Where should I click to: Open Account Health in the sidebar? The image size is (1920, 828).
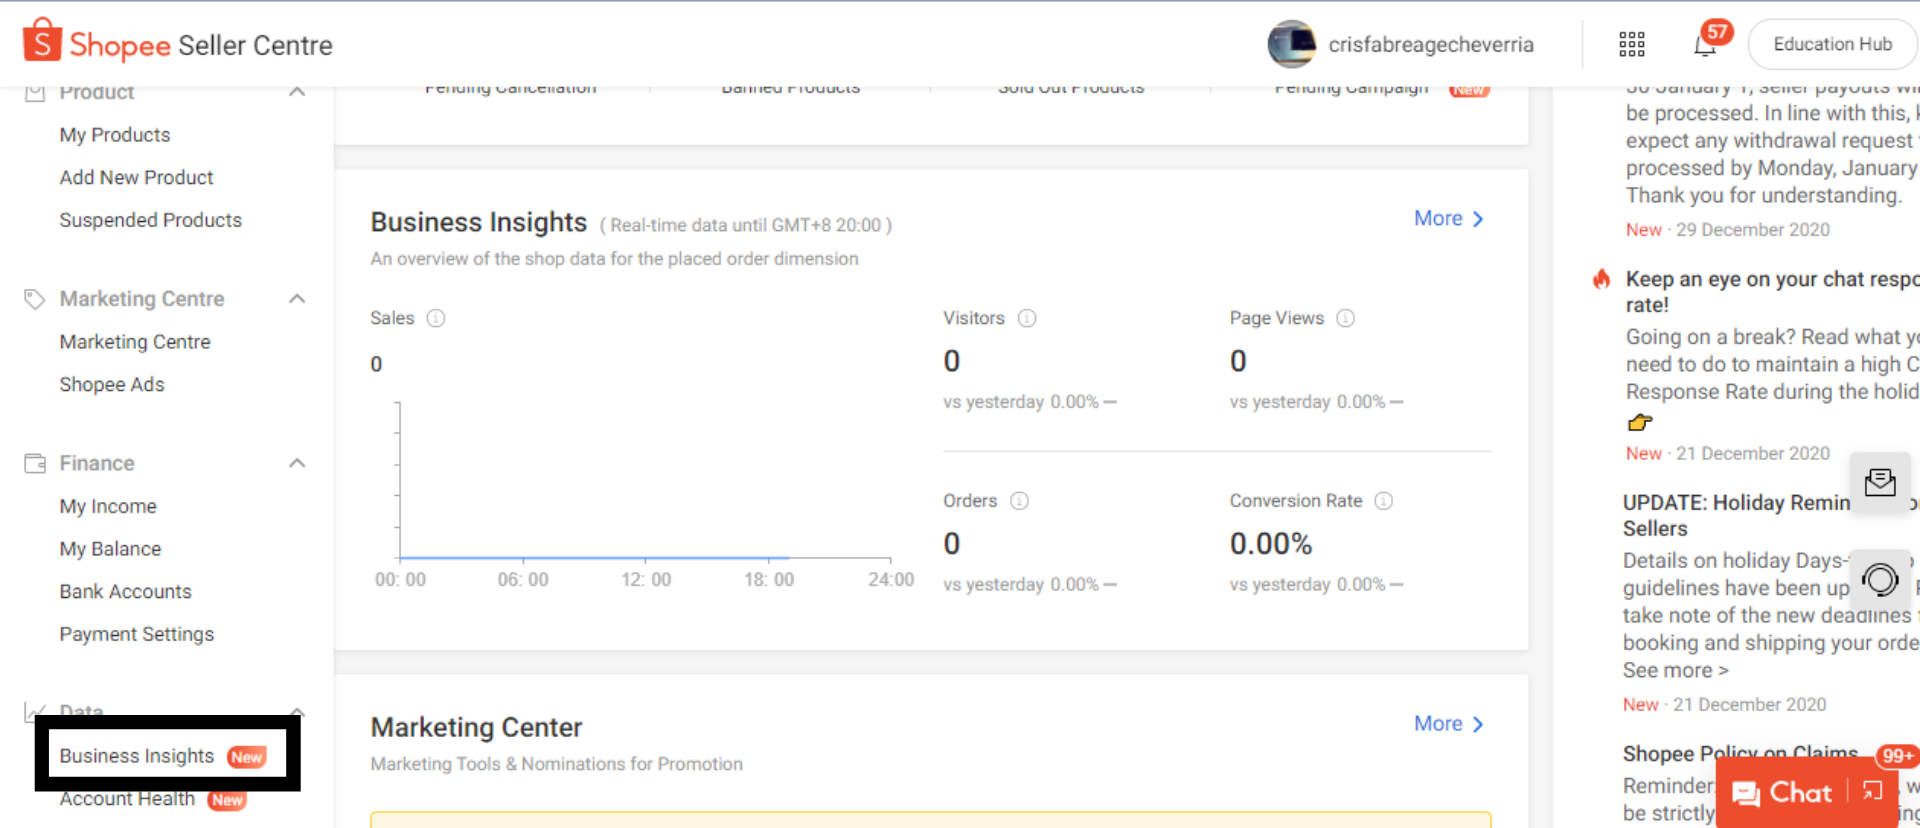127,799
